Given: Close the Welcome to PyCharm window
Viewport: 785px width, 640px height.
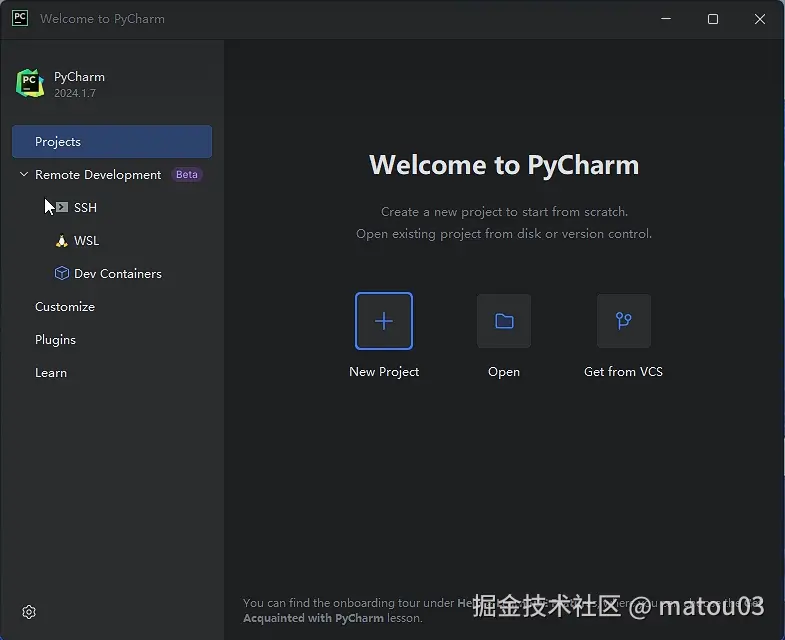Looking at the screenshot, I should coord(760,19).
